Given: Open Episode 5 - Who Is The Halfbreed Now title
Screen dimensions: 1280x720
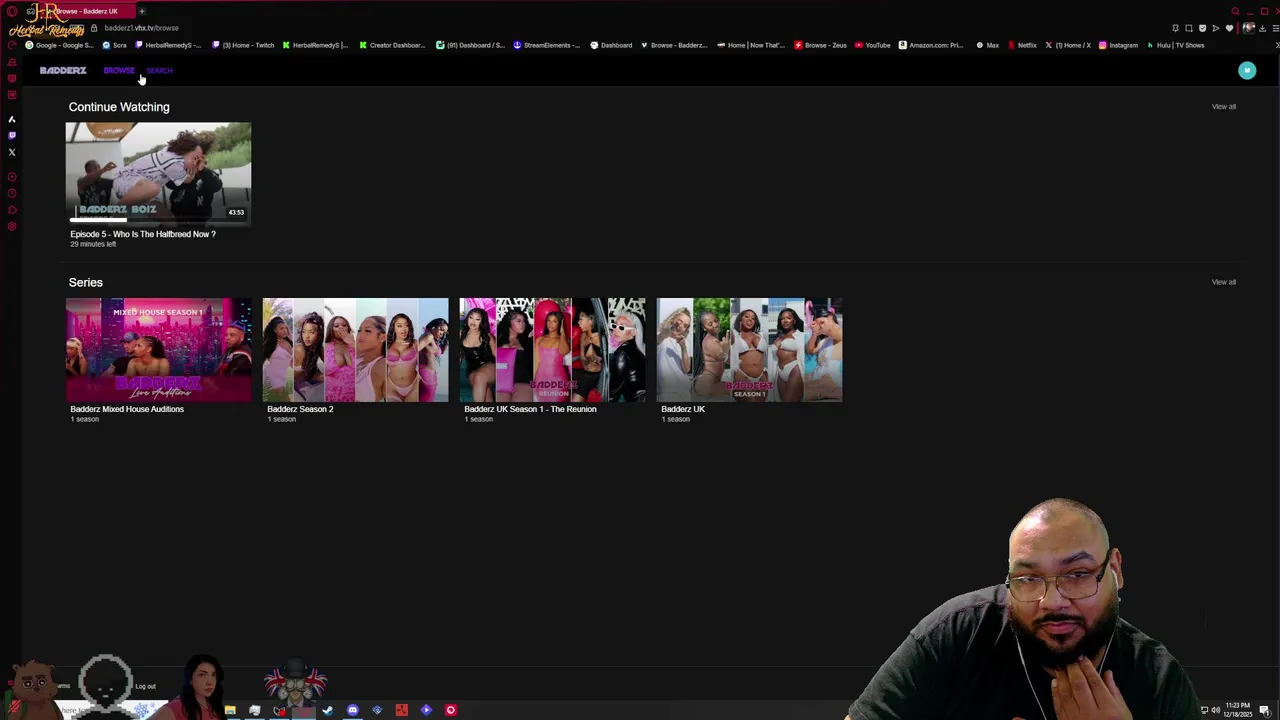Looking at the screenshot, I should (x=143, y=234).
